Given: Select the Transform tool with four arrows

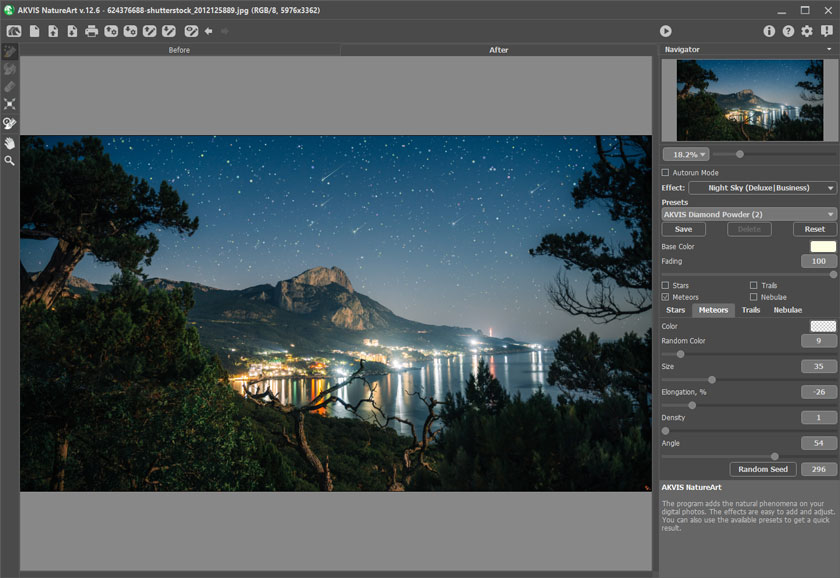Looking at the screenshot, I should 10,104.
